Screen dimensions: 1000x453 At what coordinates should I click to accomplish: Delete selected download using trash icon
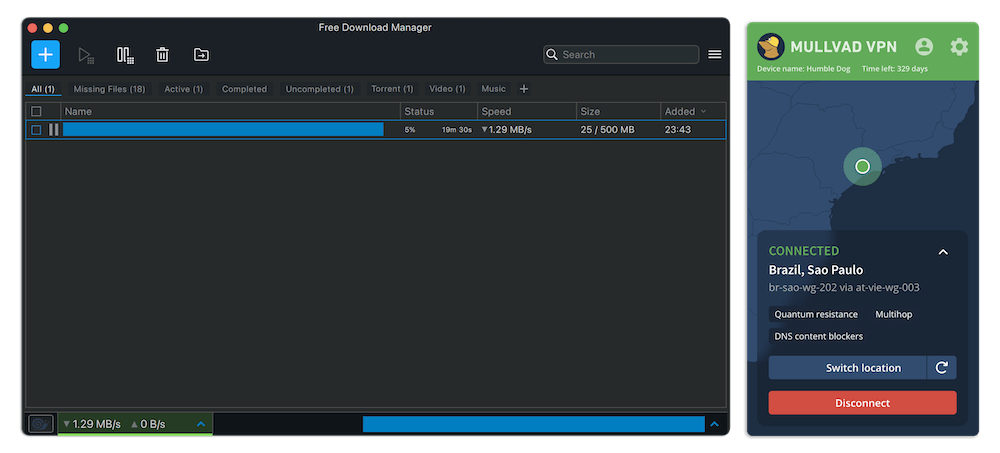(x=163, y=55)
